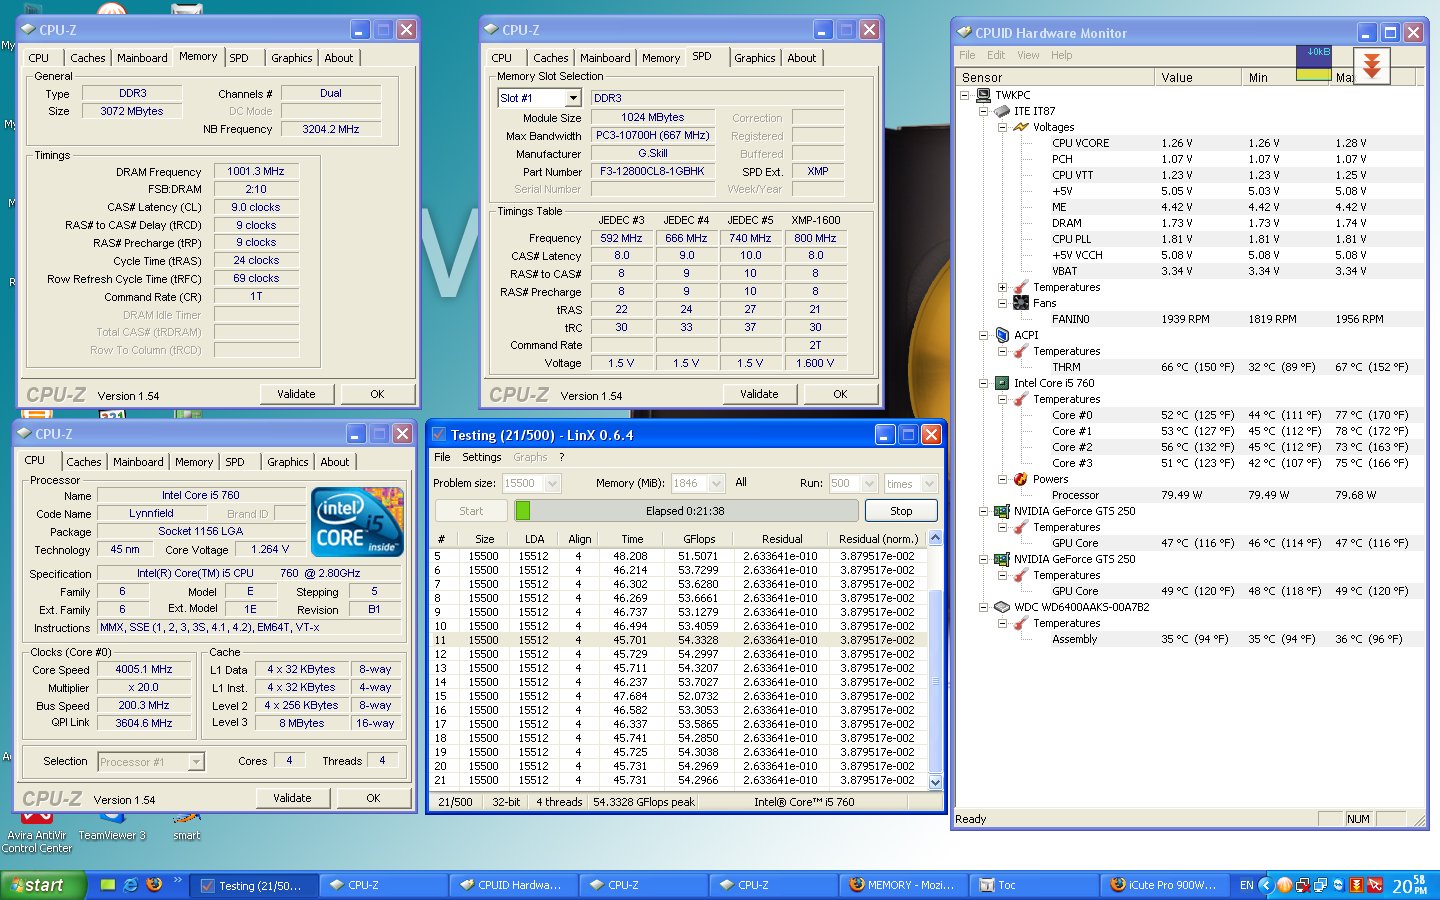This screenshot has height=900, width=1440.
Task: Click the ACPI monitor icon
Action: coord(1002,335)
